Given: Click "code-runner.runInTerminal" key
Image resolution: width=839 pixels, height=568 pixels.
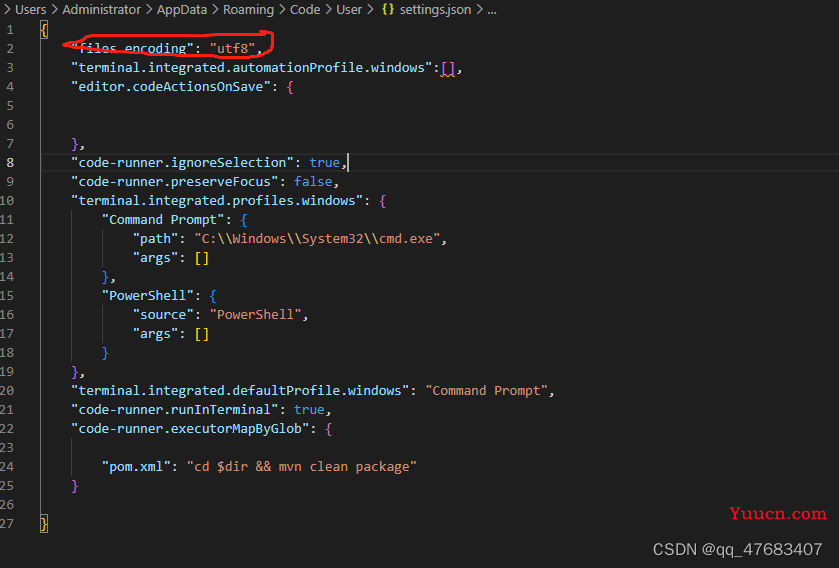Looking at the screenshot, I should 175,410.
